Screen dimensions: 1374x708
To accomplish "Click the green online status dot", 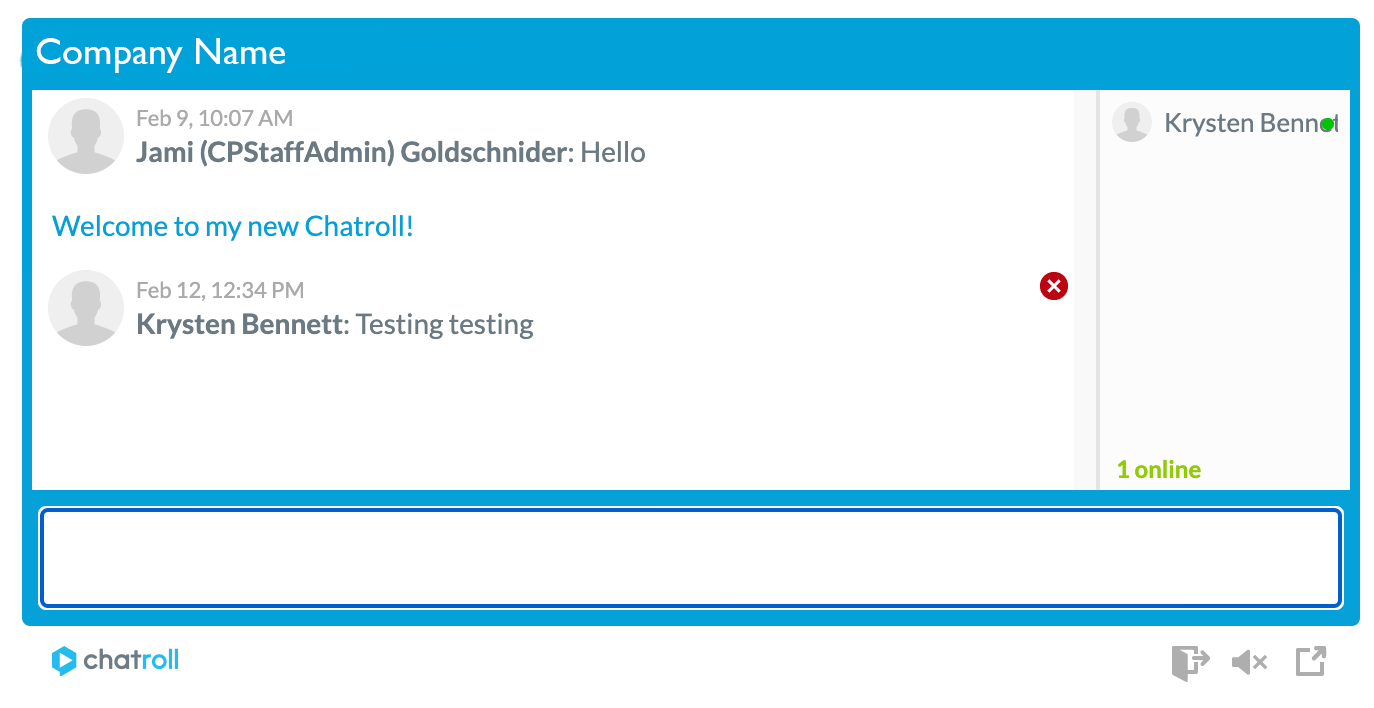I will [x=1327, y=124].
